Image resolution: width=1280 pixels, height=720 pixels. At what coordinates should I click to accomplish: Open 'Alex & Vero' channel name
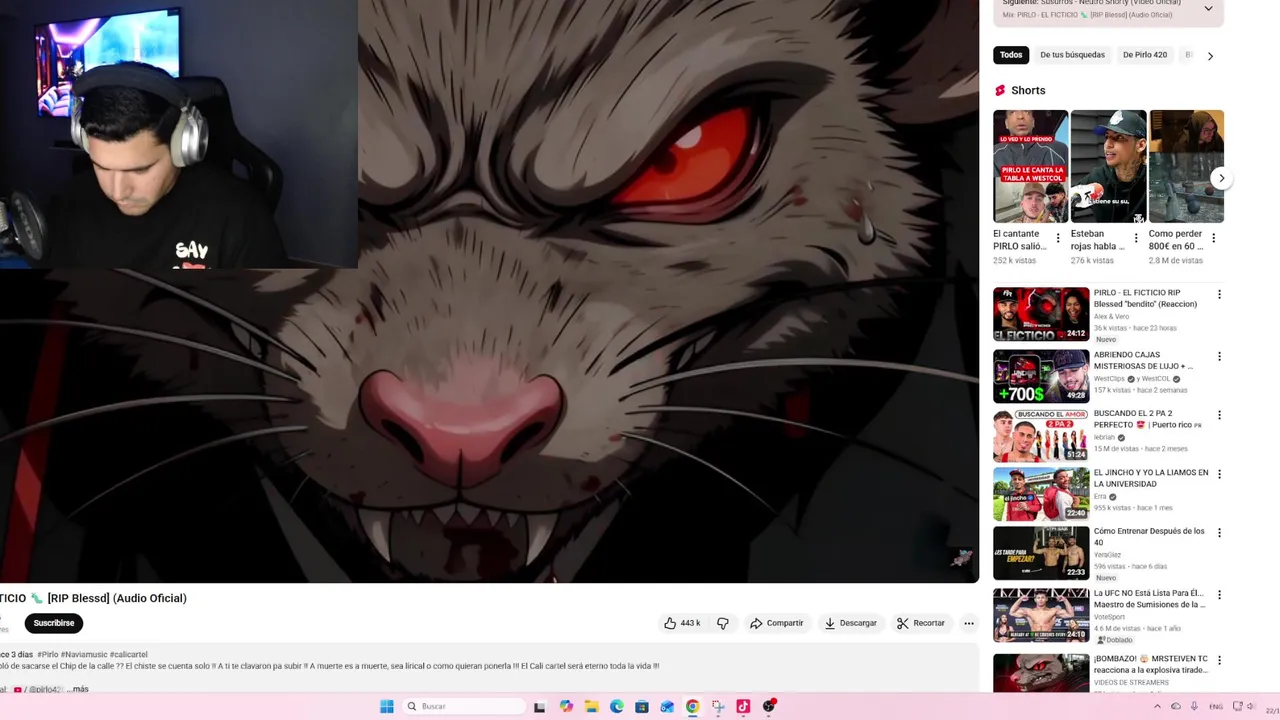coord(1111,316)
